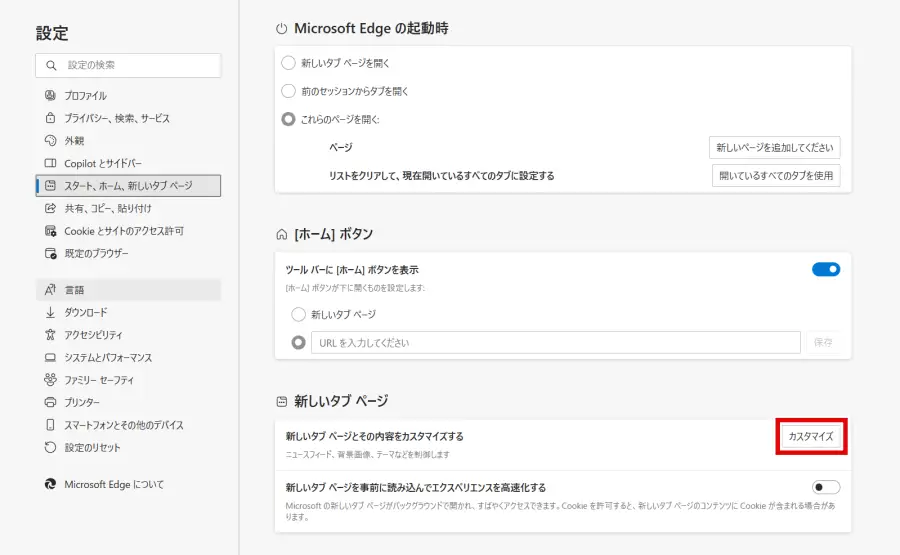Click the 既定のブラウザー icon
The width and height of the screenshot is (900, 555).
(51, 253)
